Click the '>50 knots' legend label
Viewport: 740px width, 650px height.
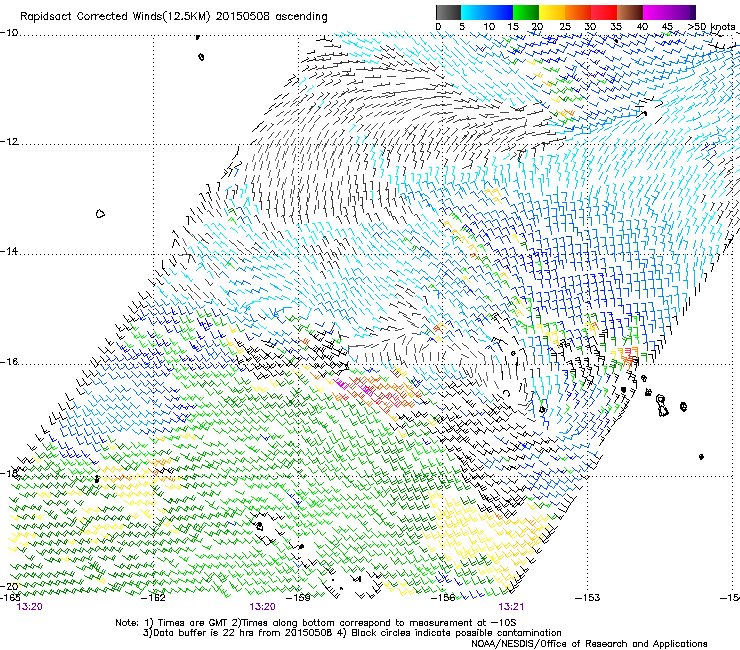(712, 27)
